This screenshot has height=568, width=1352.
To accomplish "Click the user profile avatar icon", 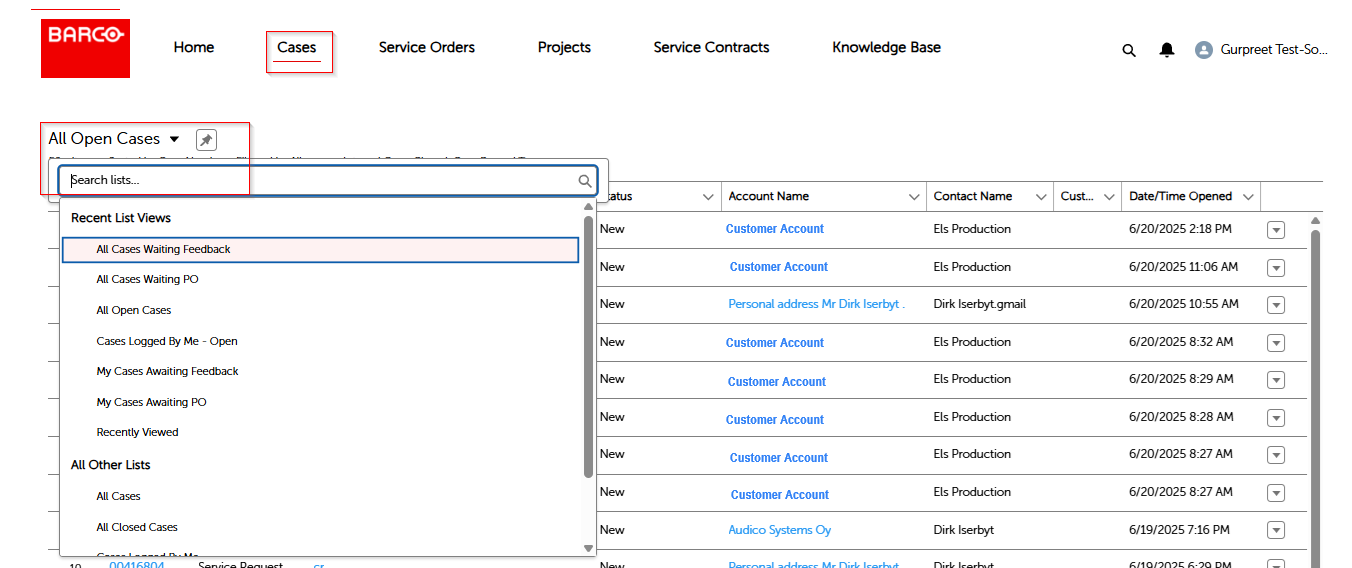I will [x=1204, y=50].
